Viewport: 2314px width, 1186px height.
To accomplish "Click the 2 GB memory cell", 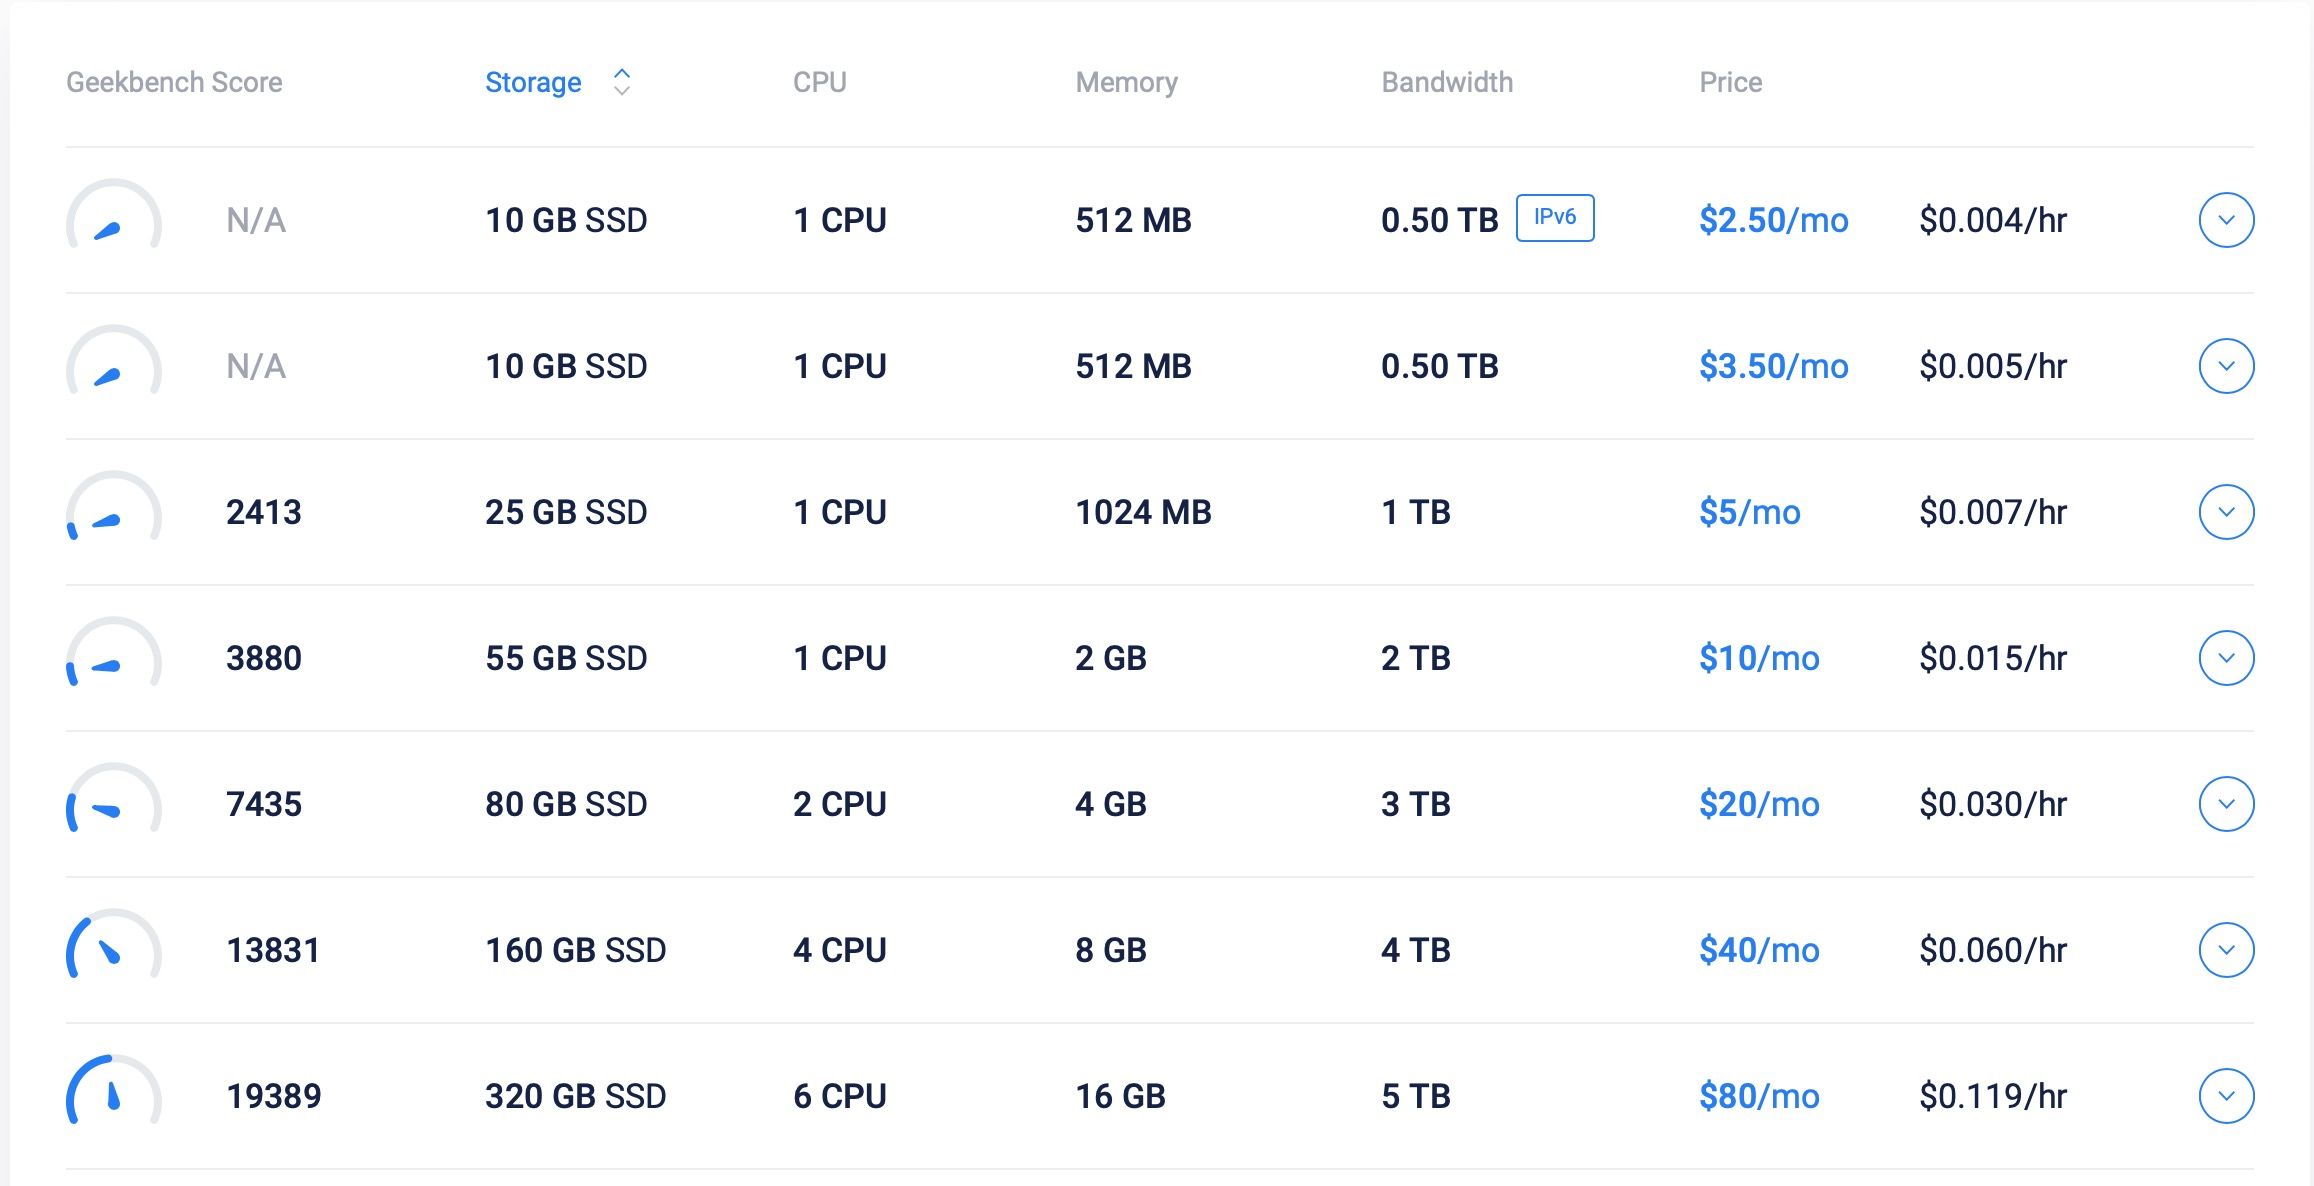I will (1111, 658).
